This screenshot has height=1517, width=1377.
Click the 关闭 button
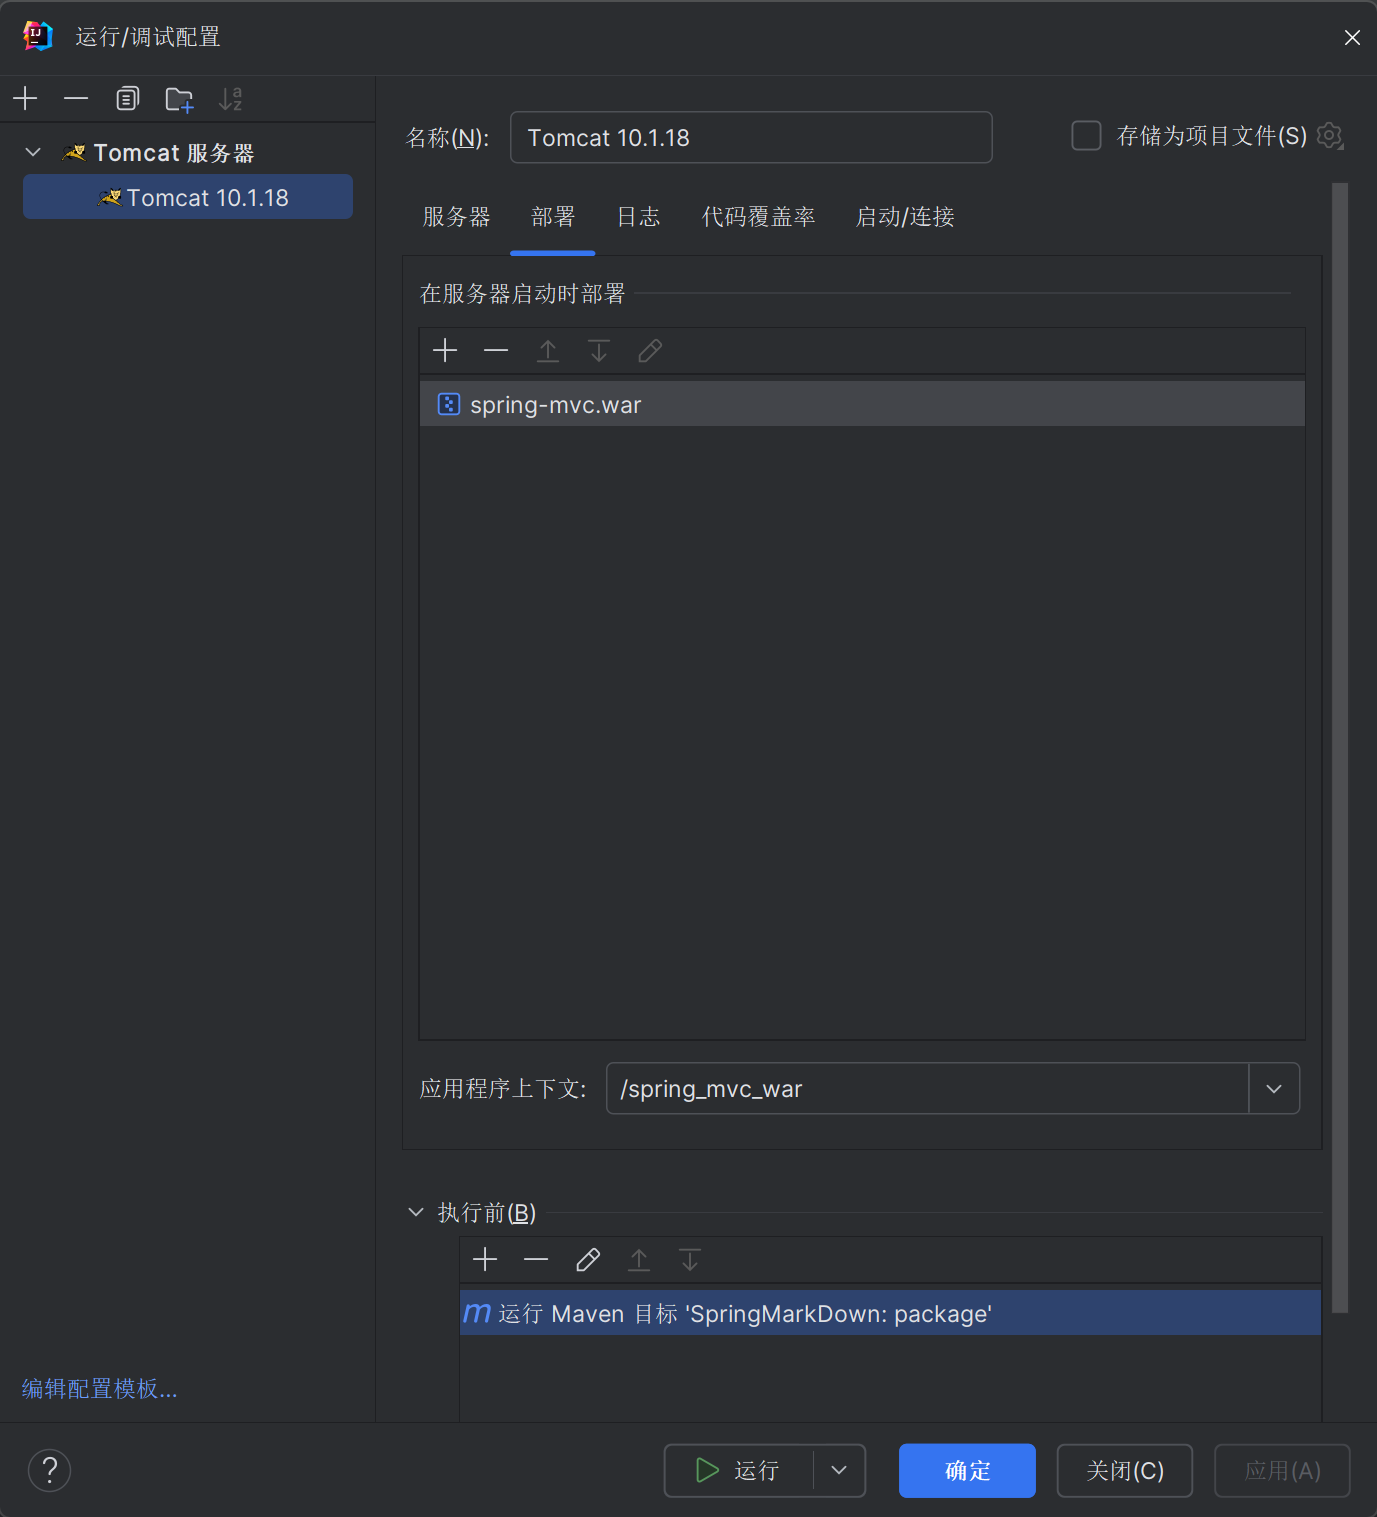[1125, 1470]
